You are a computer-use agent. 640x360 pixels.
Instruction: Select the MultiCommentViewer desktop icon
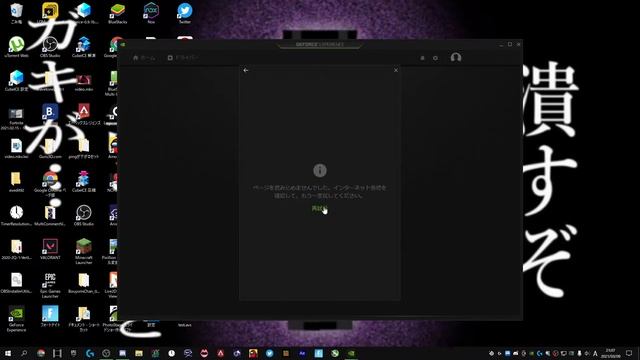(50, 216)
